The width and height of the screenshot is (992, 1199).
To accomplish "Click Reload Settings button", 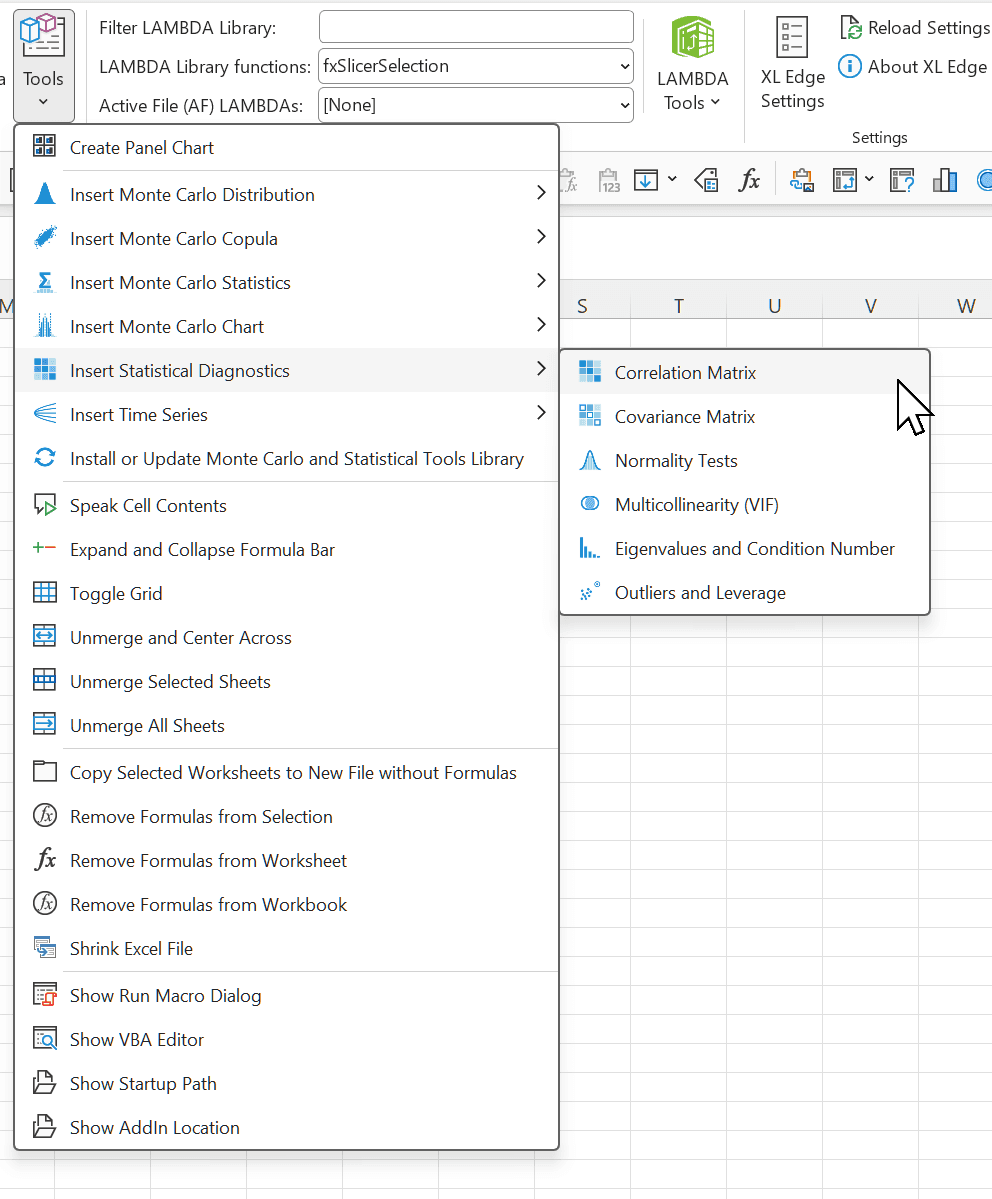I will coord(915,28).
